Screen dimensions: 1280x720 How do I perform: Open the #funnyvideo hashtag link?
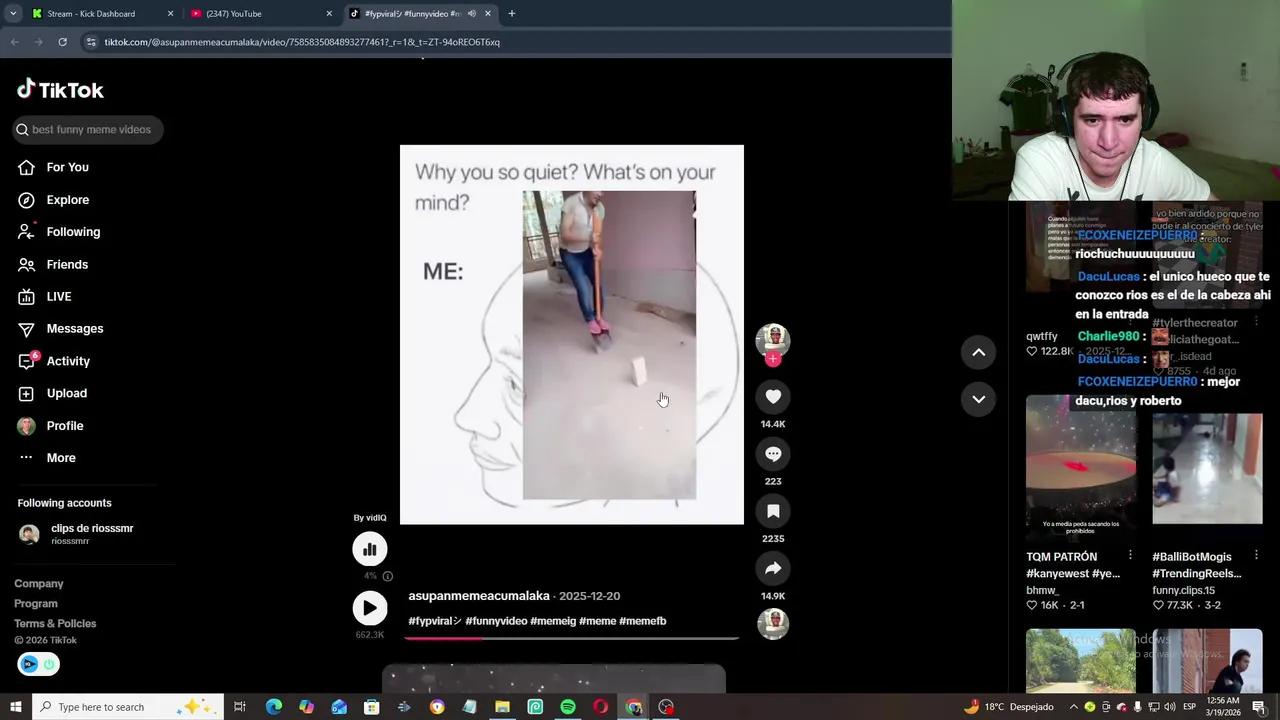(x=497, y=620)
